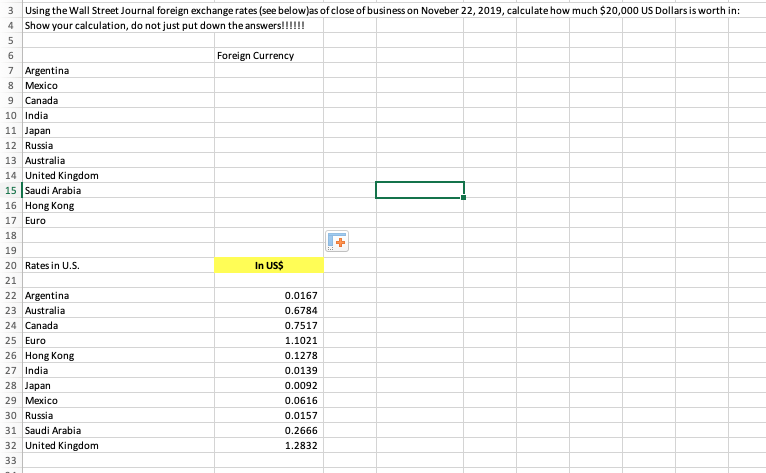766x473 pixels.
Task: Select row header 20
Action: tap(11, 265)
